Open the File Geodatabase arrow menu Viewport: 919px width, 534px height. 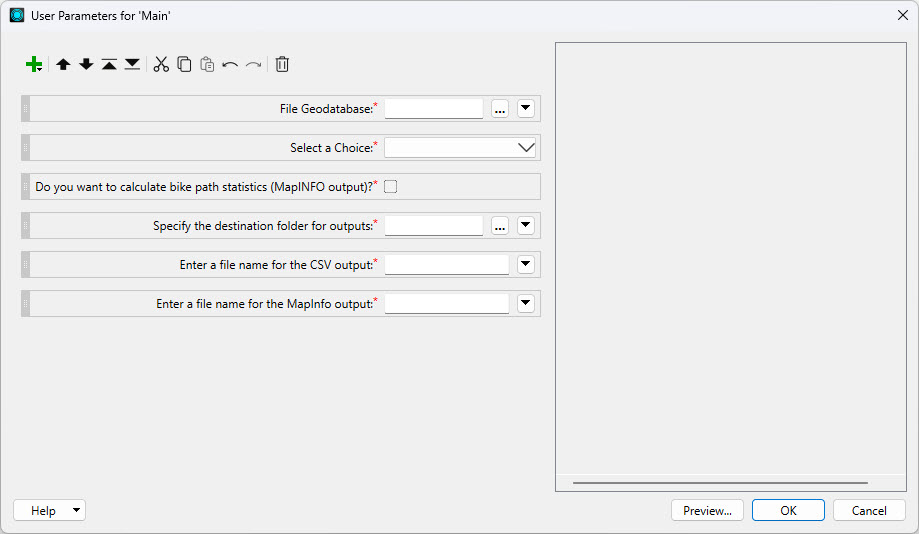(x=526, y=108)
